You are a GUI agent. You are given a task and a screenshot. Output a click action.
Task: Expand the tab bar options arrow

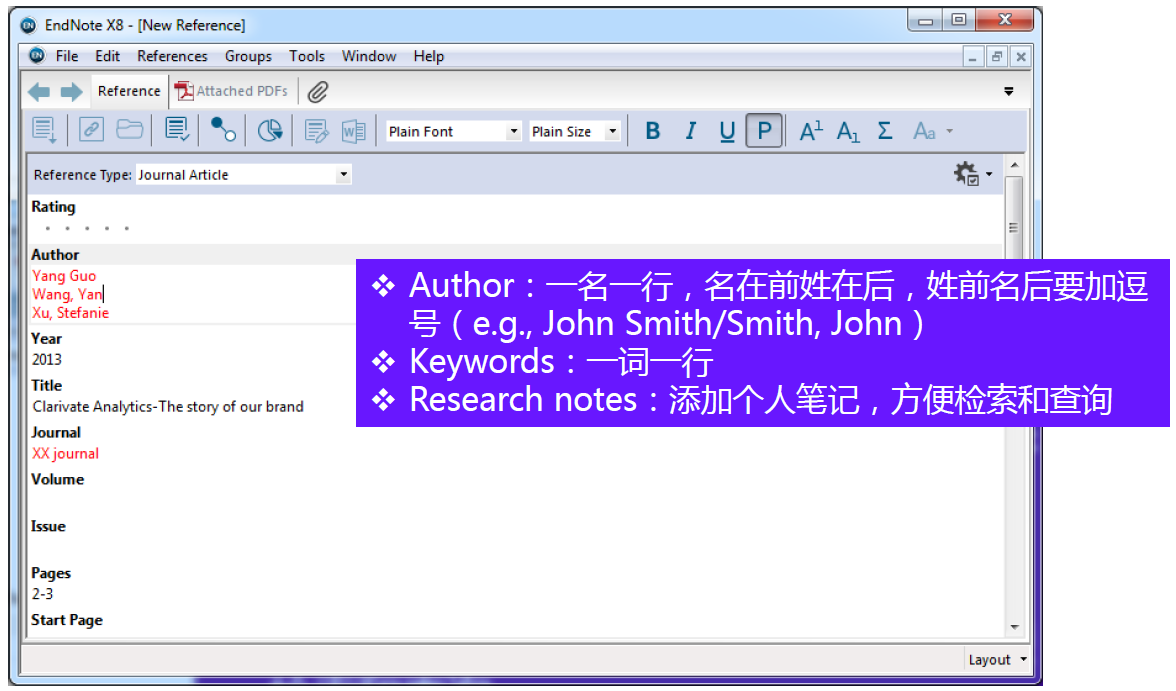pos(1009,92)
